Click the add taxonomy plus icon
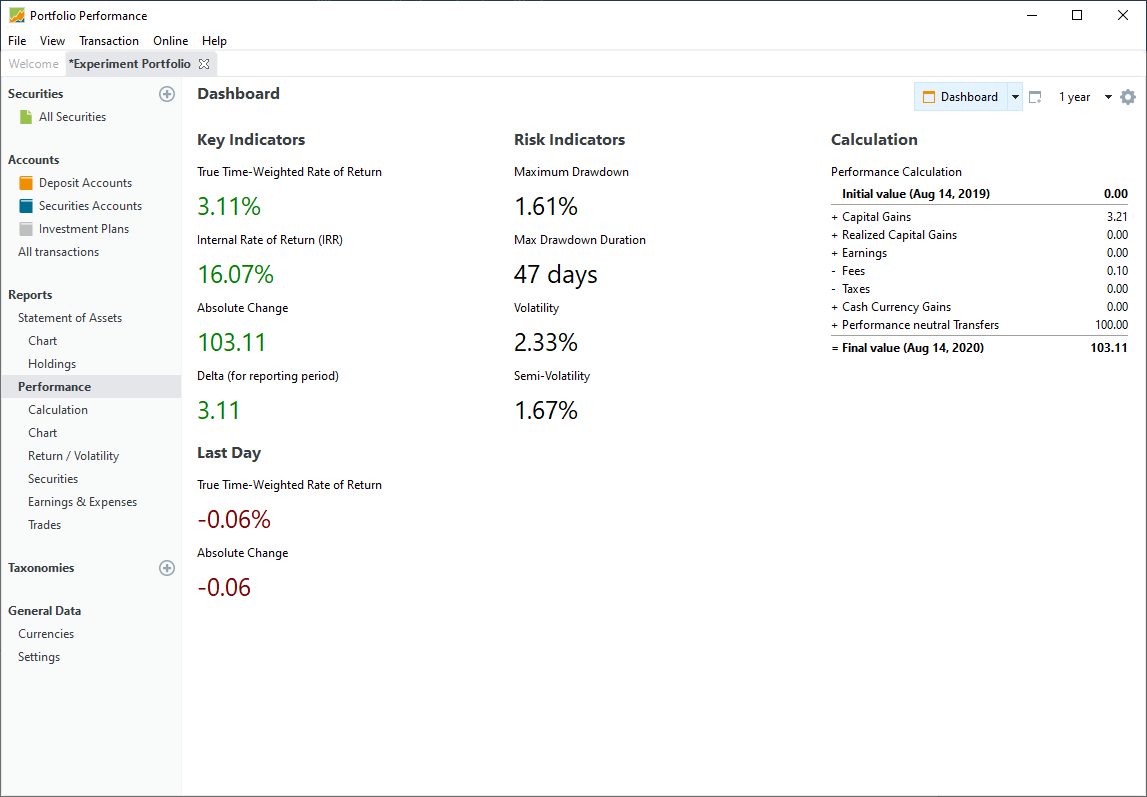Viewport: 1147px width, 797px height. pos(167,568)
